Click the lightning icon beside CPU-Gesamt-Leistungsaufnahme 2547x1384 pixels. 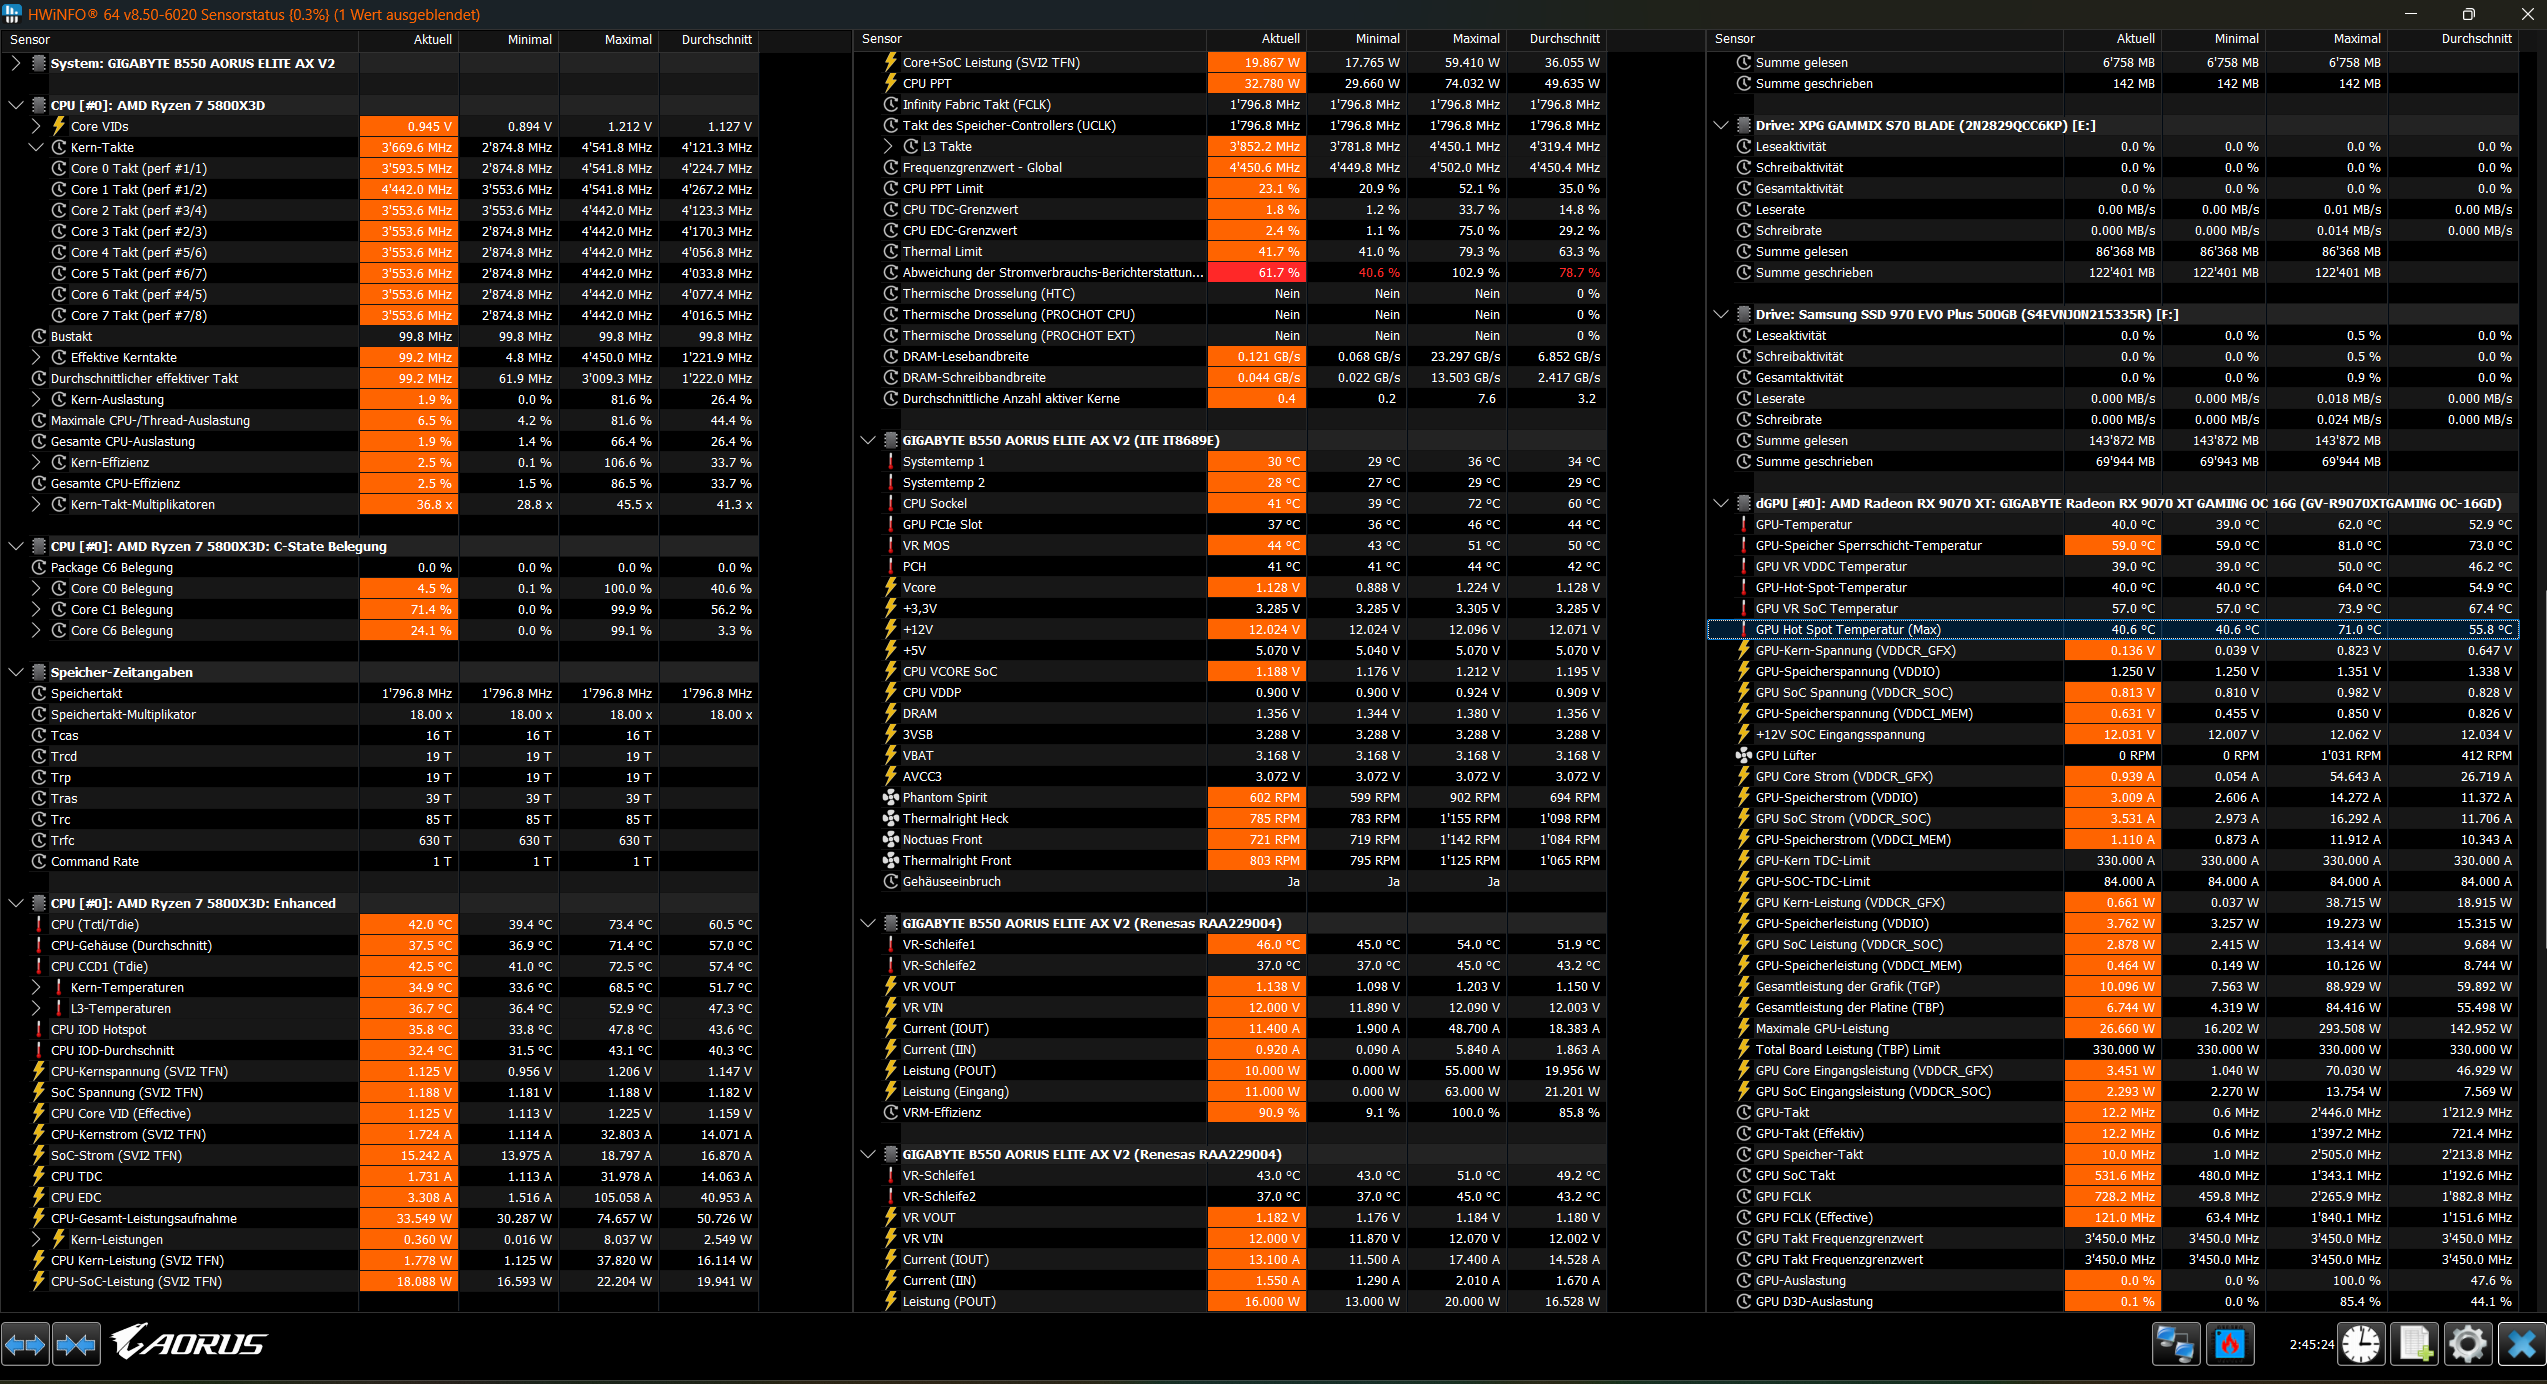tap(39, 1218)
